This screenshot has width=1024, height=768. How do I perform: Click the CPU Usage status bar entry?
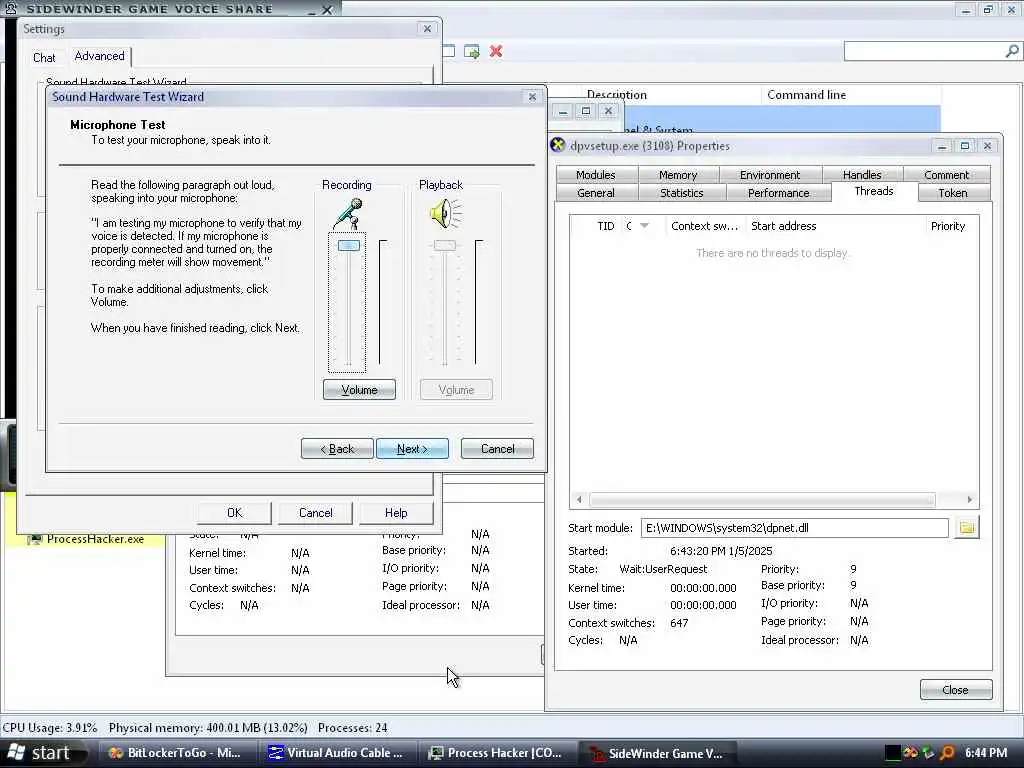point(50,728)
